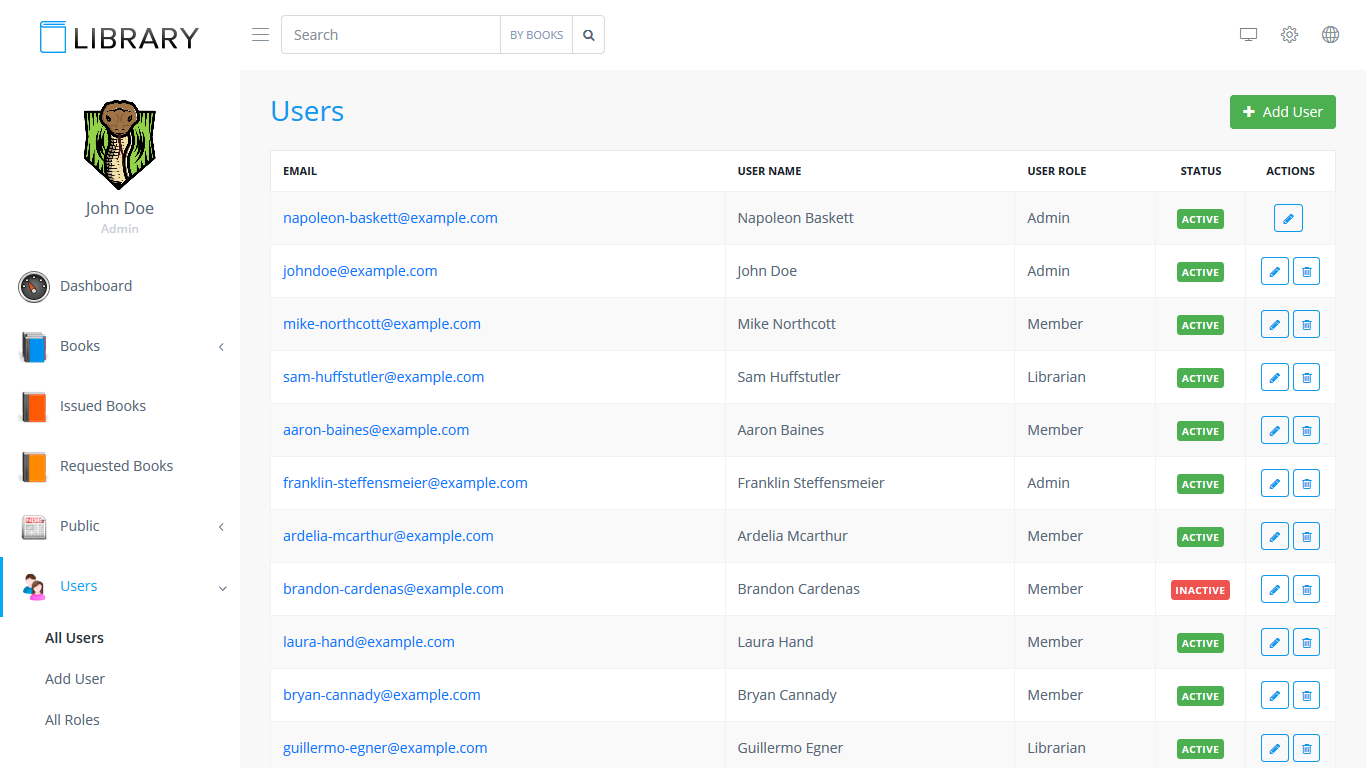Click the search magnifier icon
The height and width of the screenshot is (768, 1366).
tap(589, 35)
